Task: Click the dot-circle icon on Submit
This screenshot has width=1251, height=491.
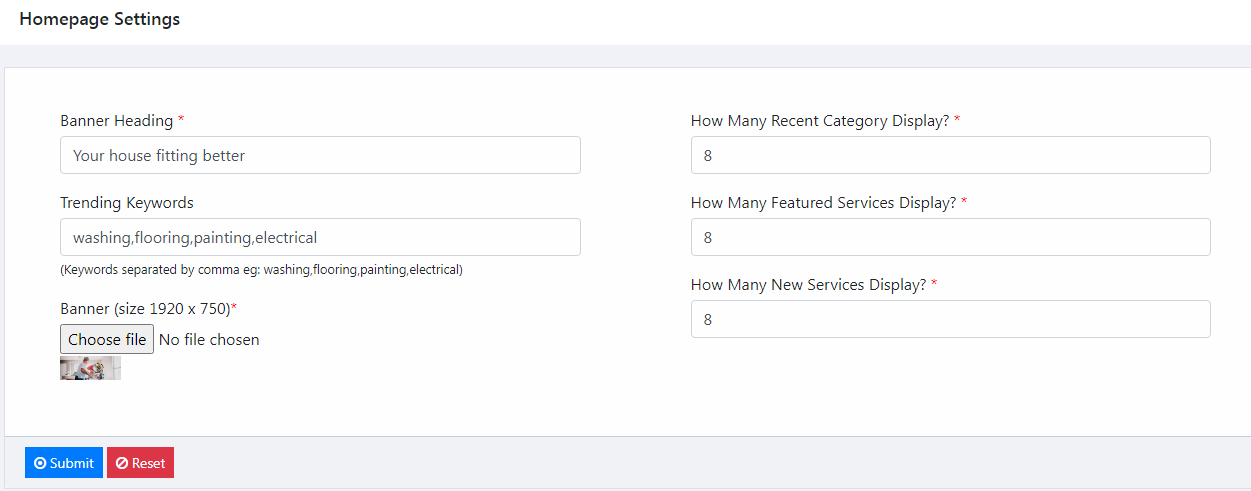Action: tap(40, 463)
